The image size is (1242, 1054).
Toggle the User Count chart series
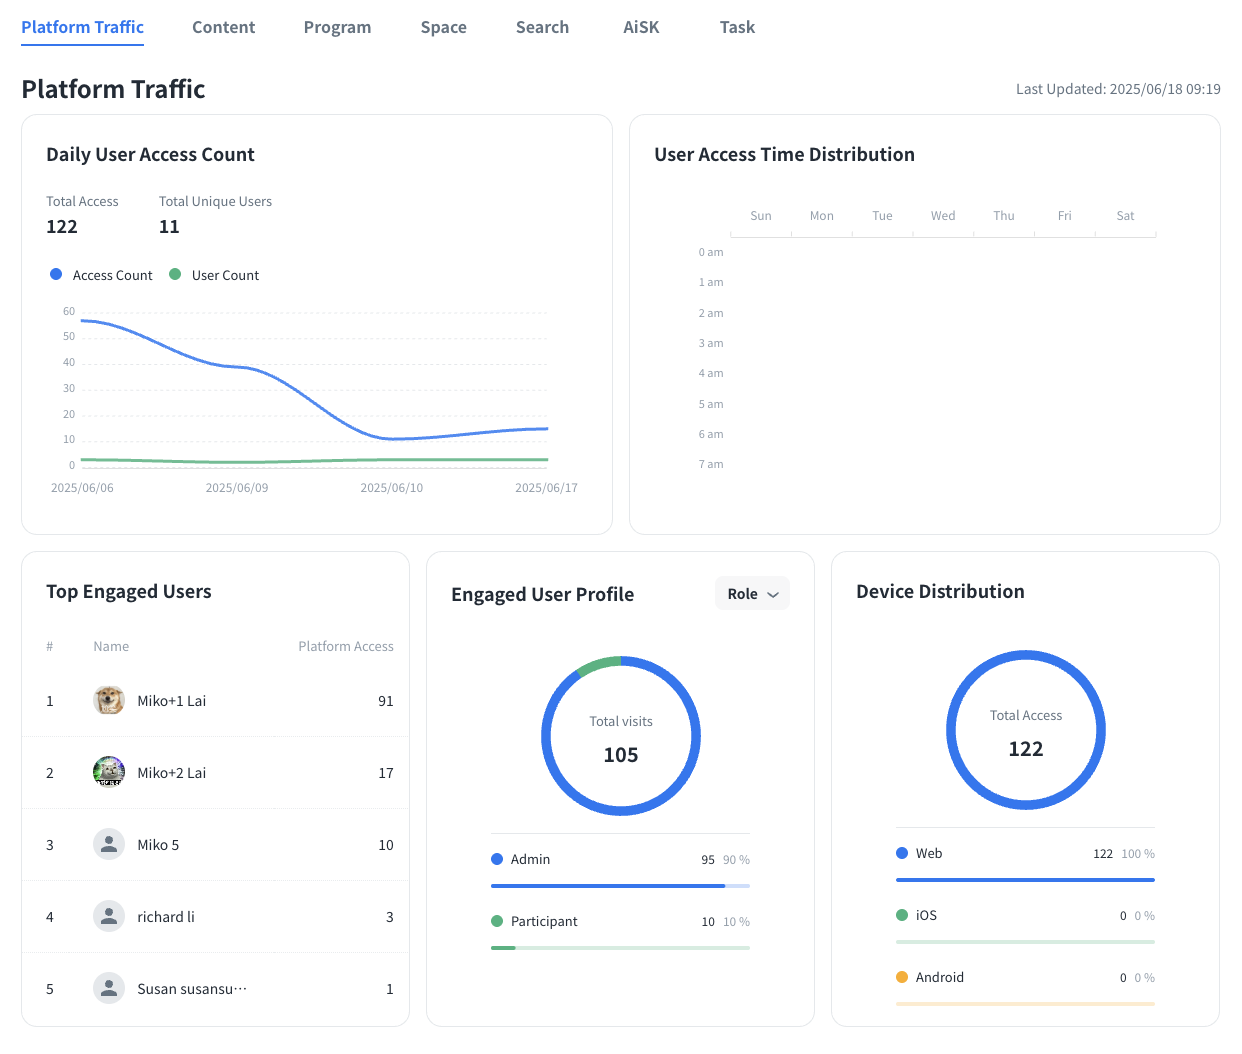(x=214, y=275)
